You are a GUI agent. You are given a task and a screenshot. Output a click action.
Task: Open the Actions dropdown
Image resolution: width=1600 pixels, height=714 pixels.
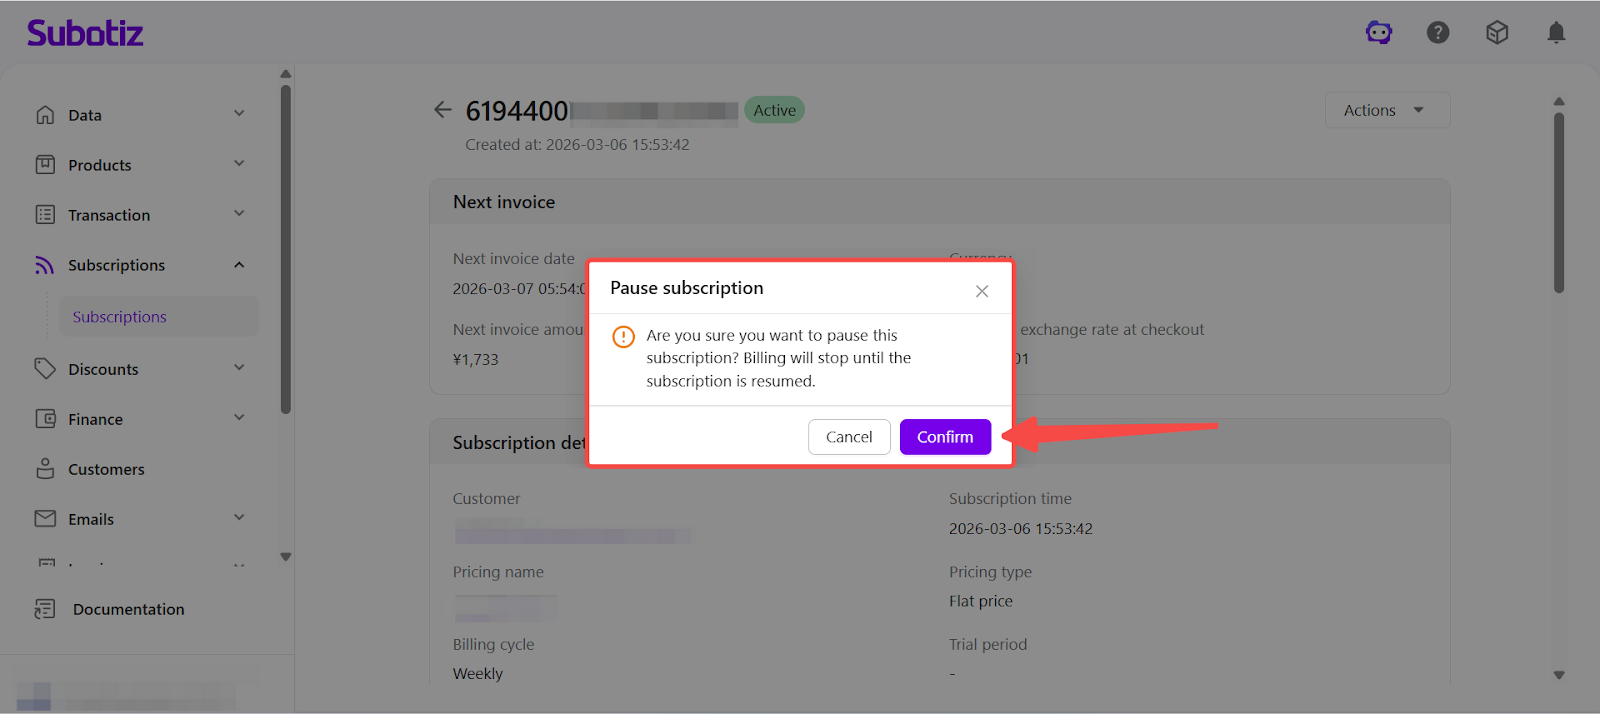pyautogui.click(x=1386, y=110)
